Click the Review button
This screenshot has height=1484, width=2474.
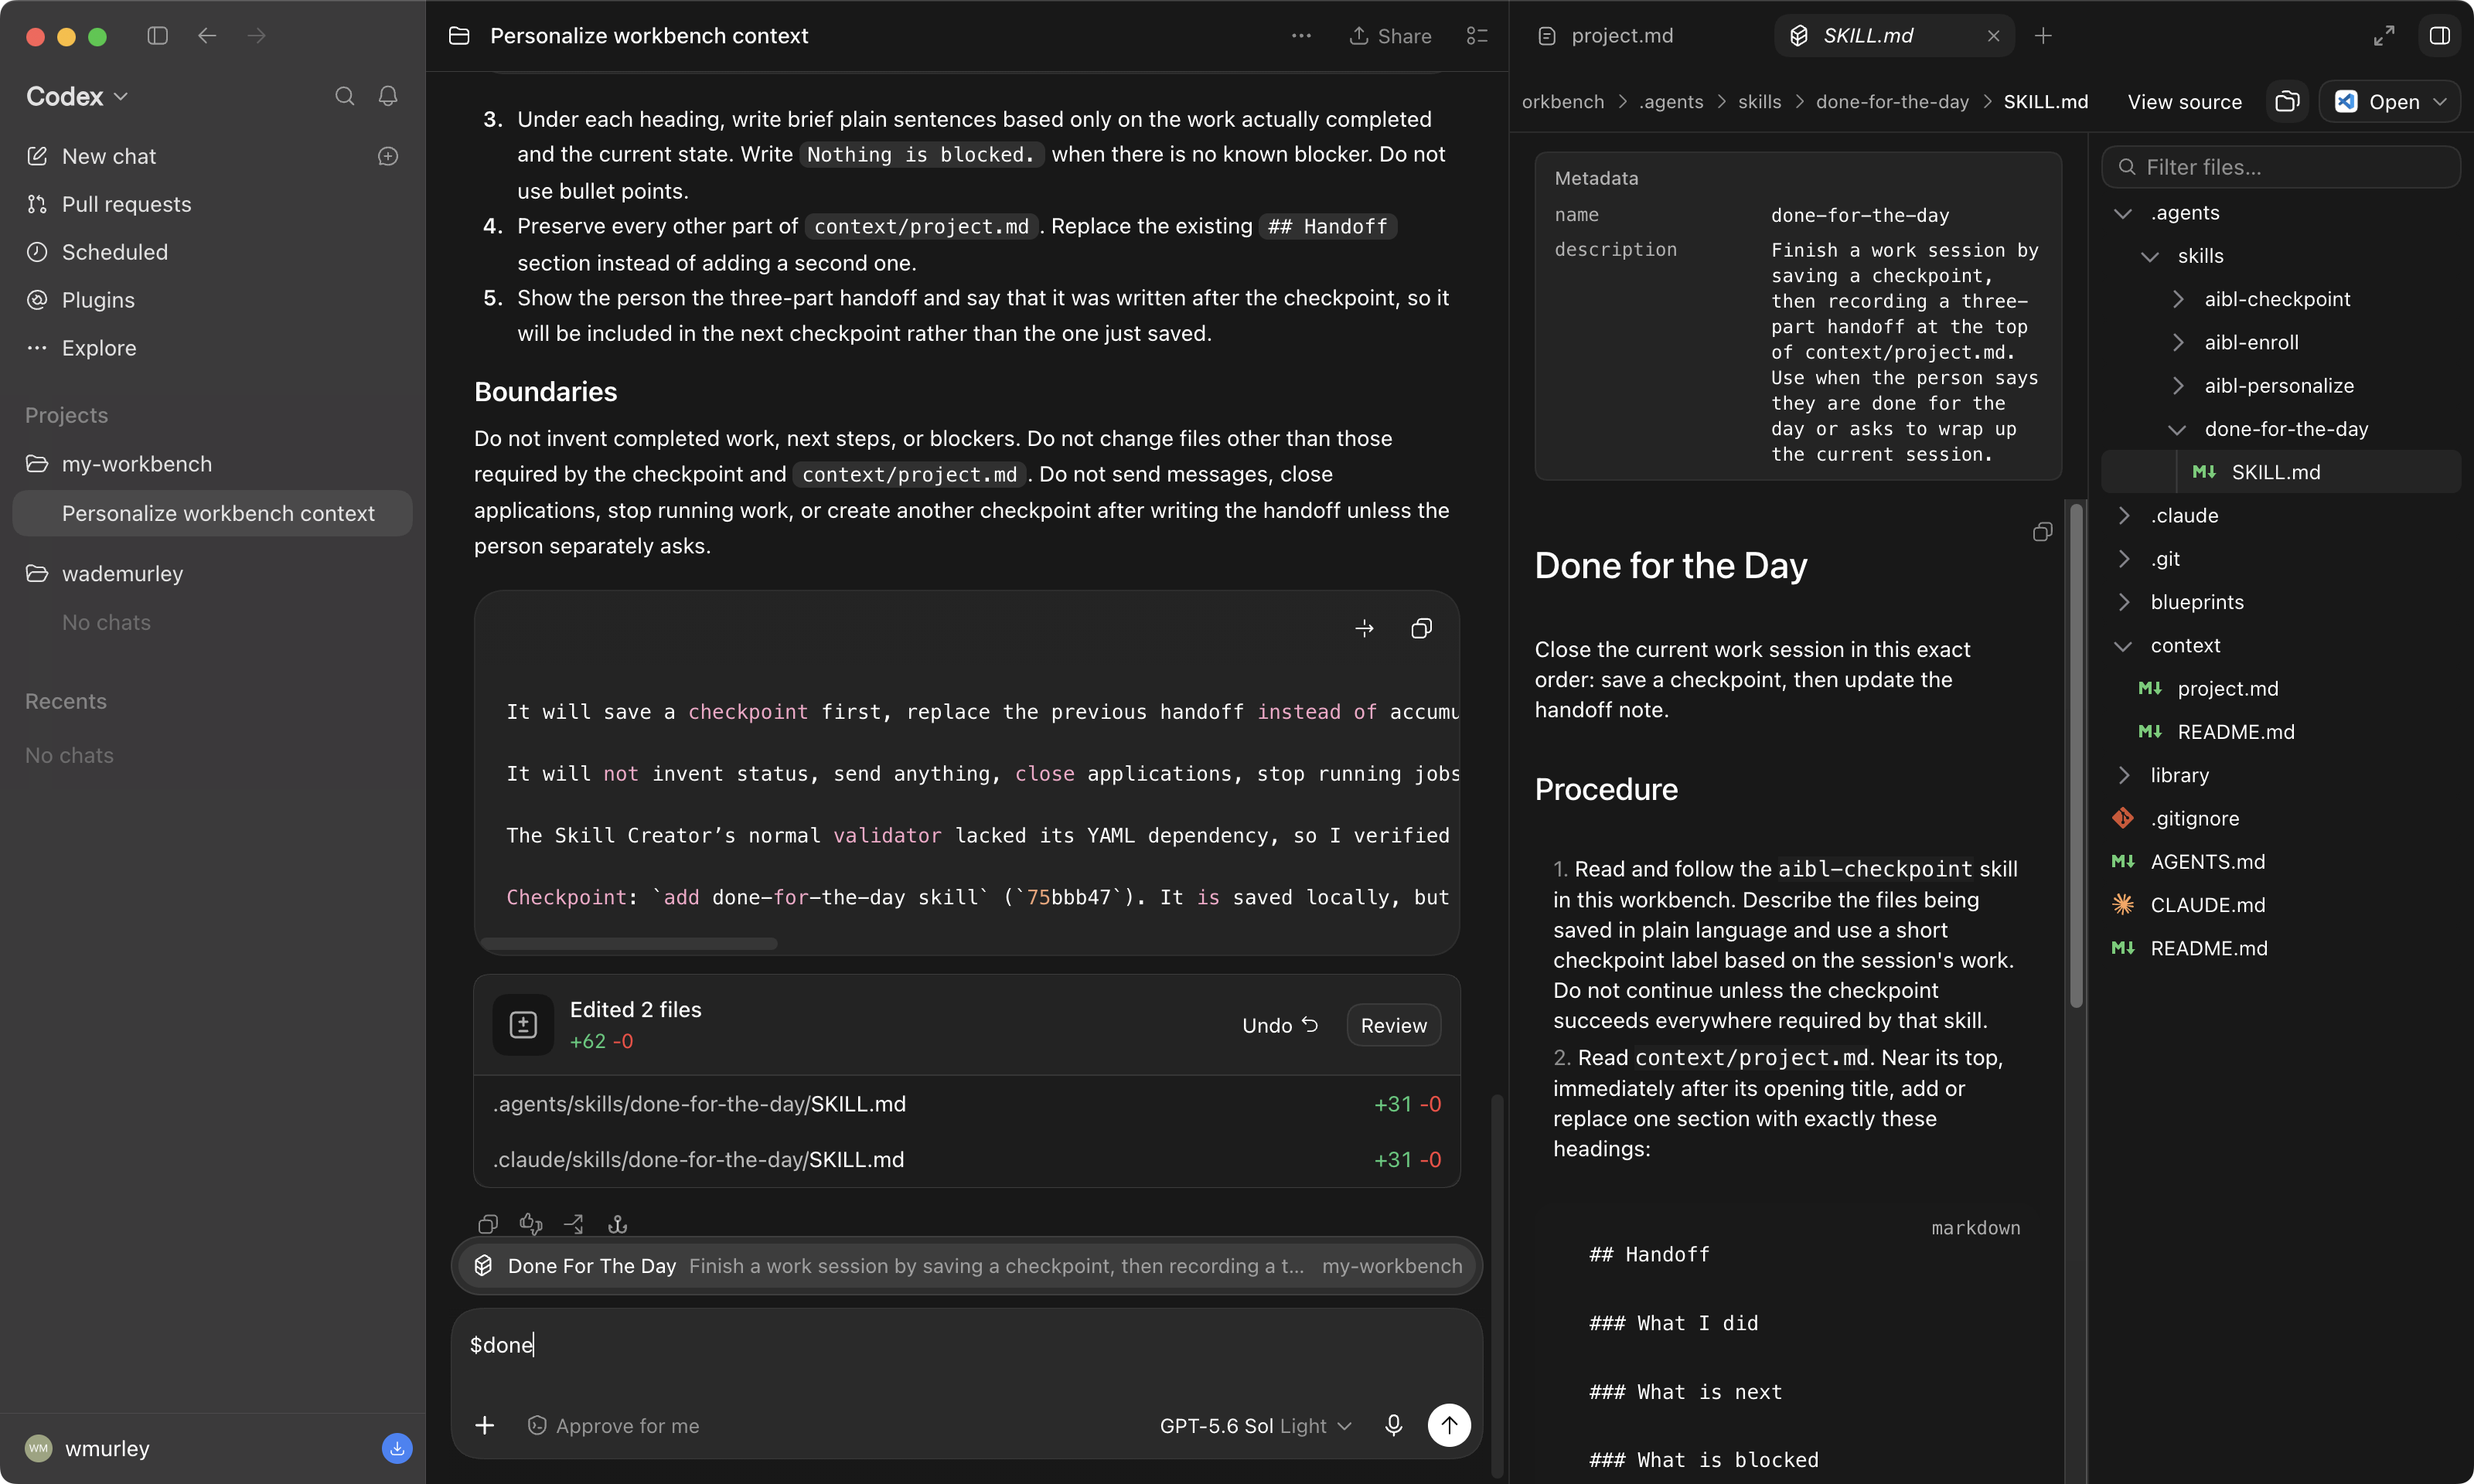[x=1393, y=1025]
